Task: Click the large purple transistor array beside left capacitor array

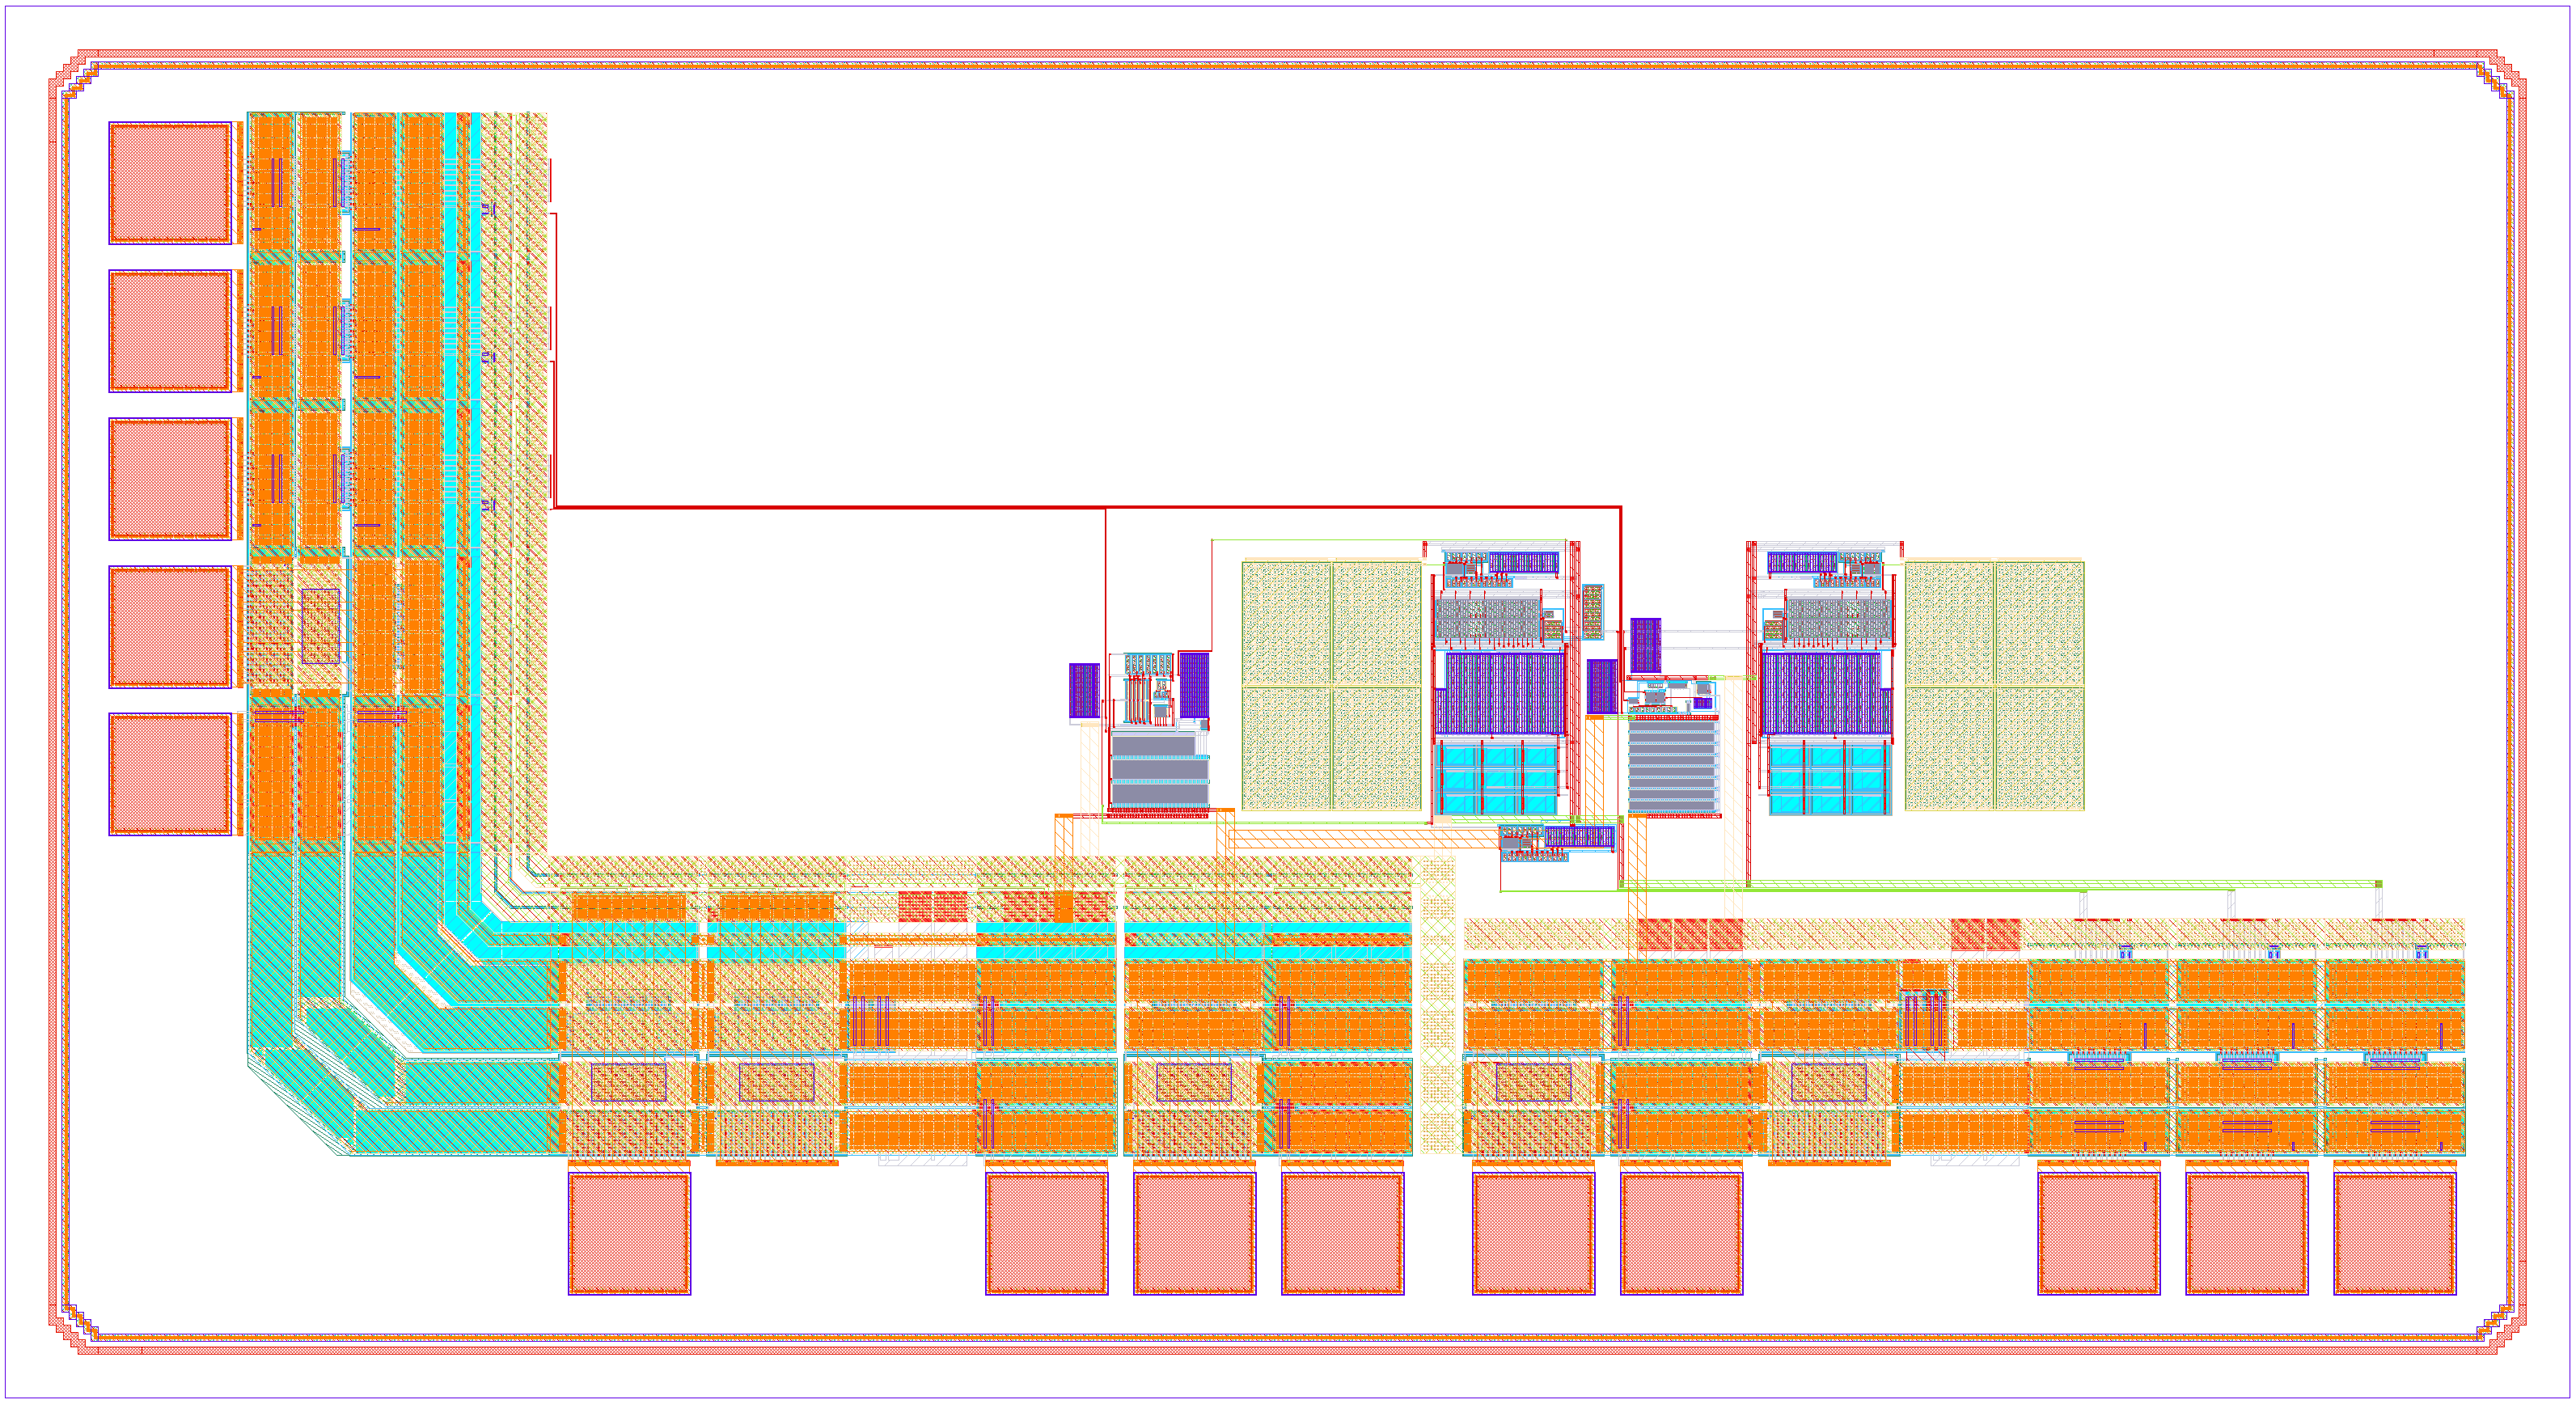Action: 1500,693
